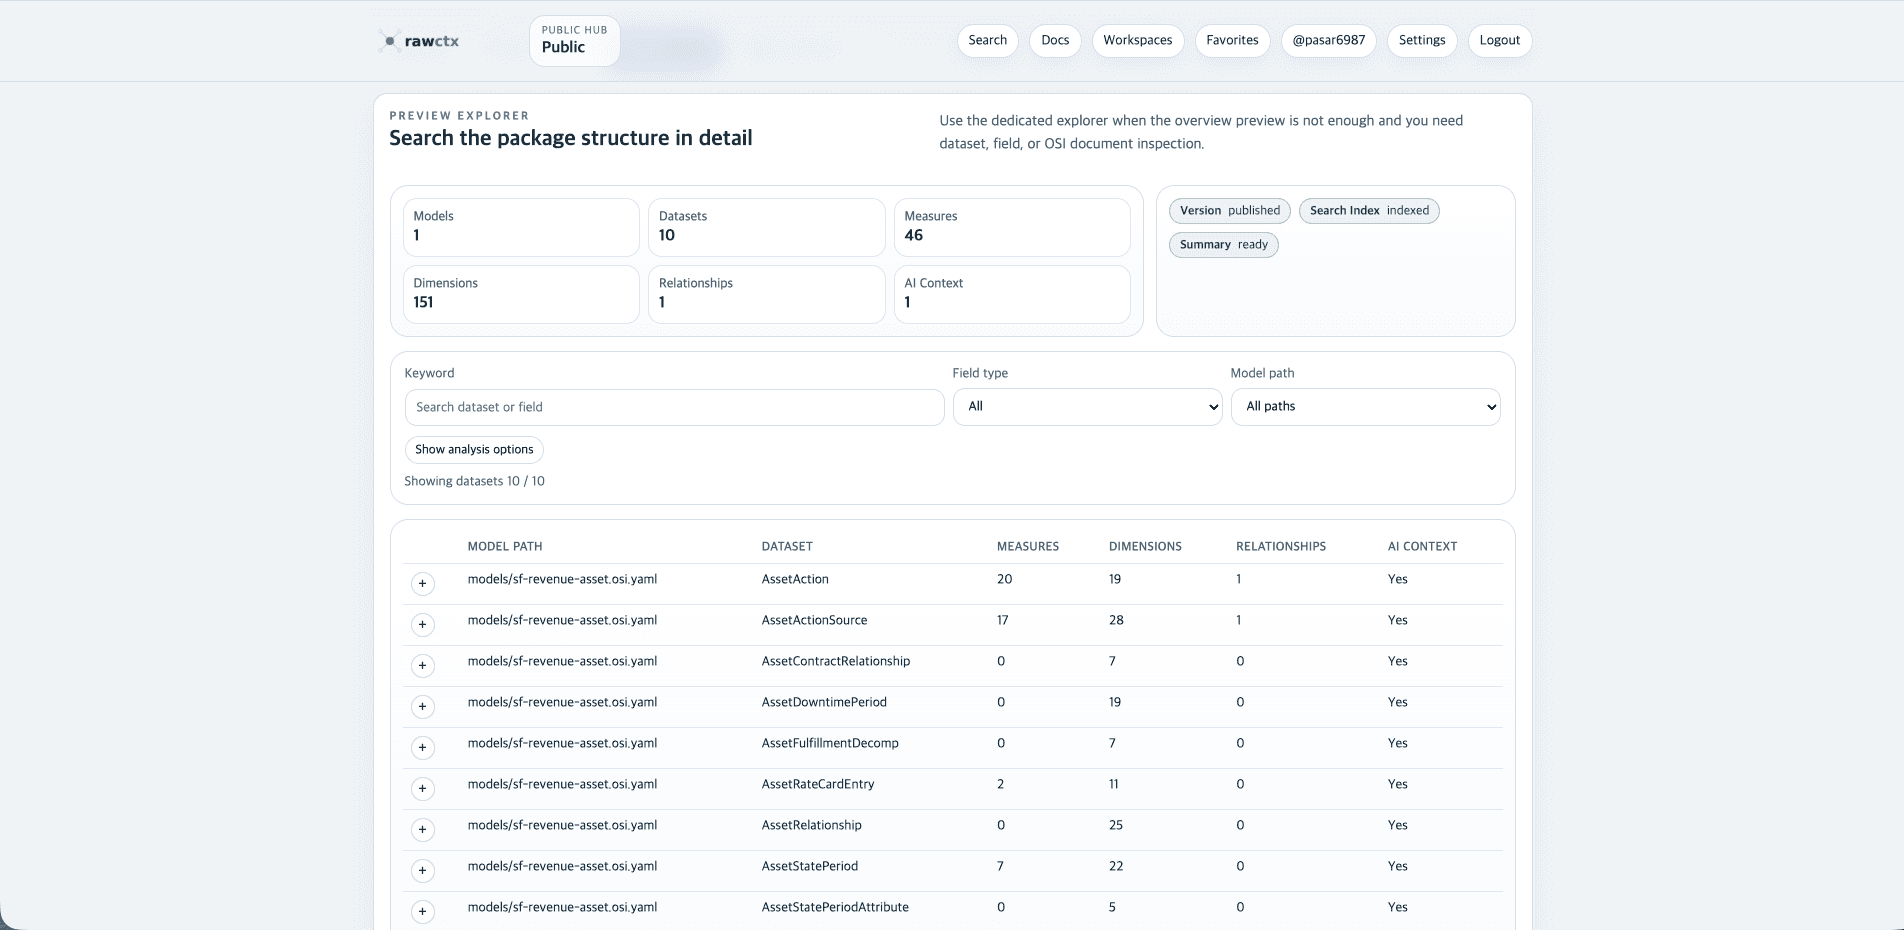Expand the AssetContractRelationship row plus icon
Screen dimensions: 1904x930
[x=423, y=666]
